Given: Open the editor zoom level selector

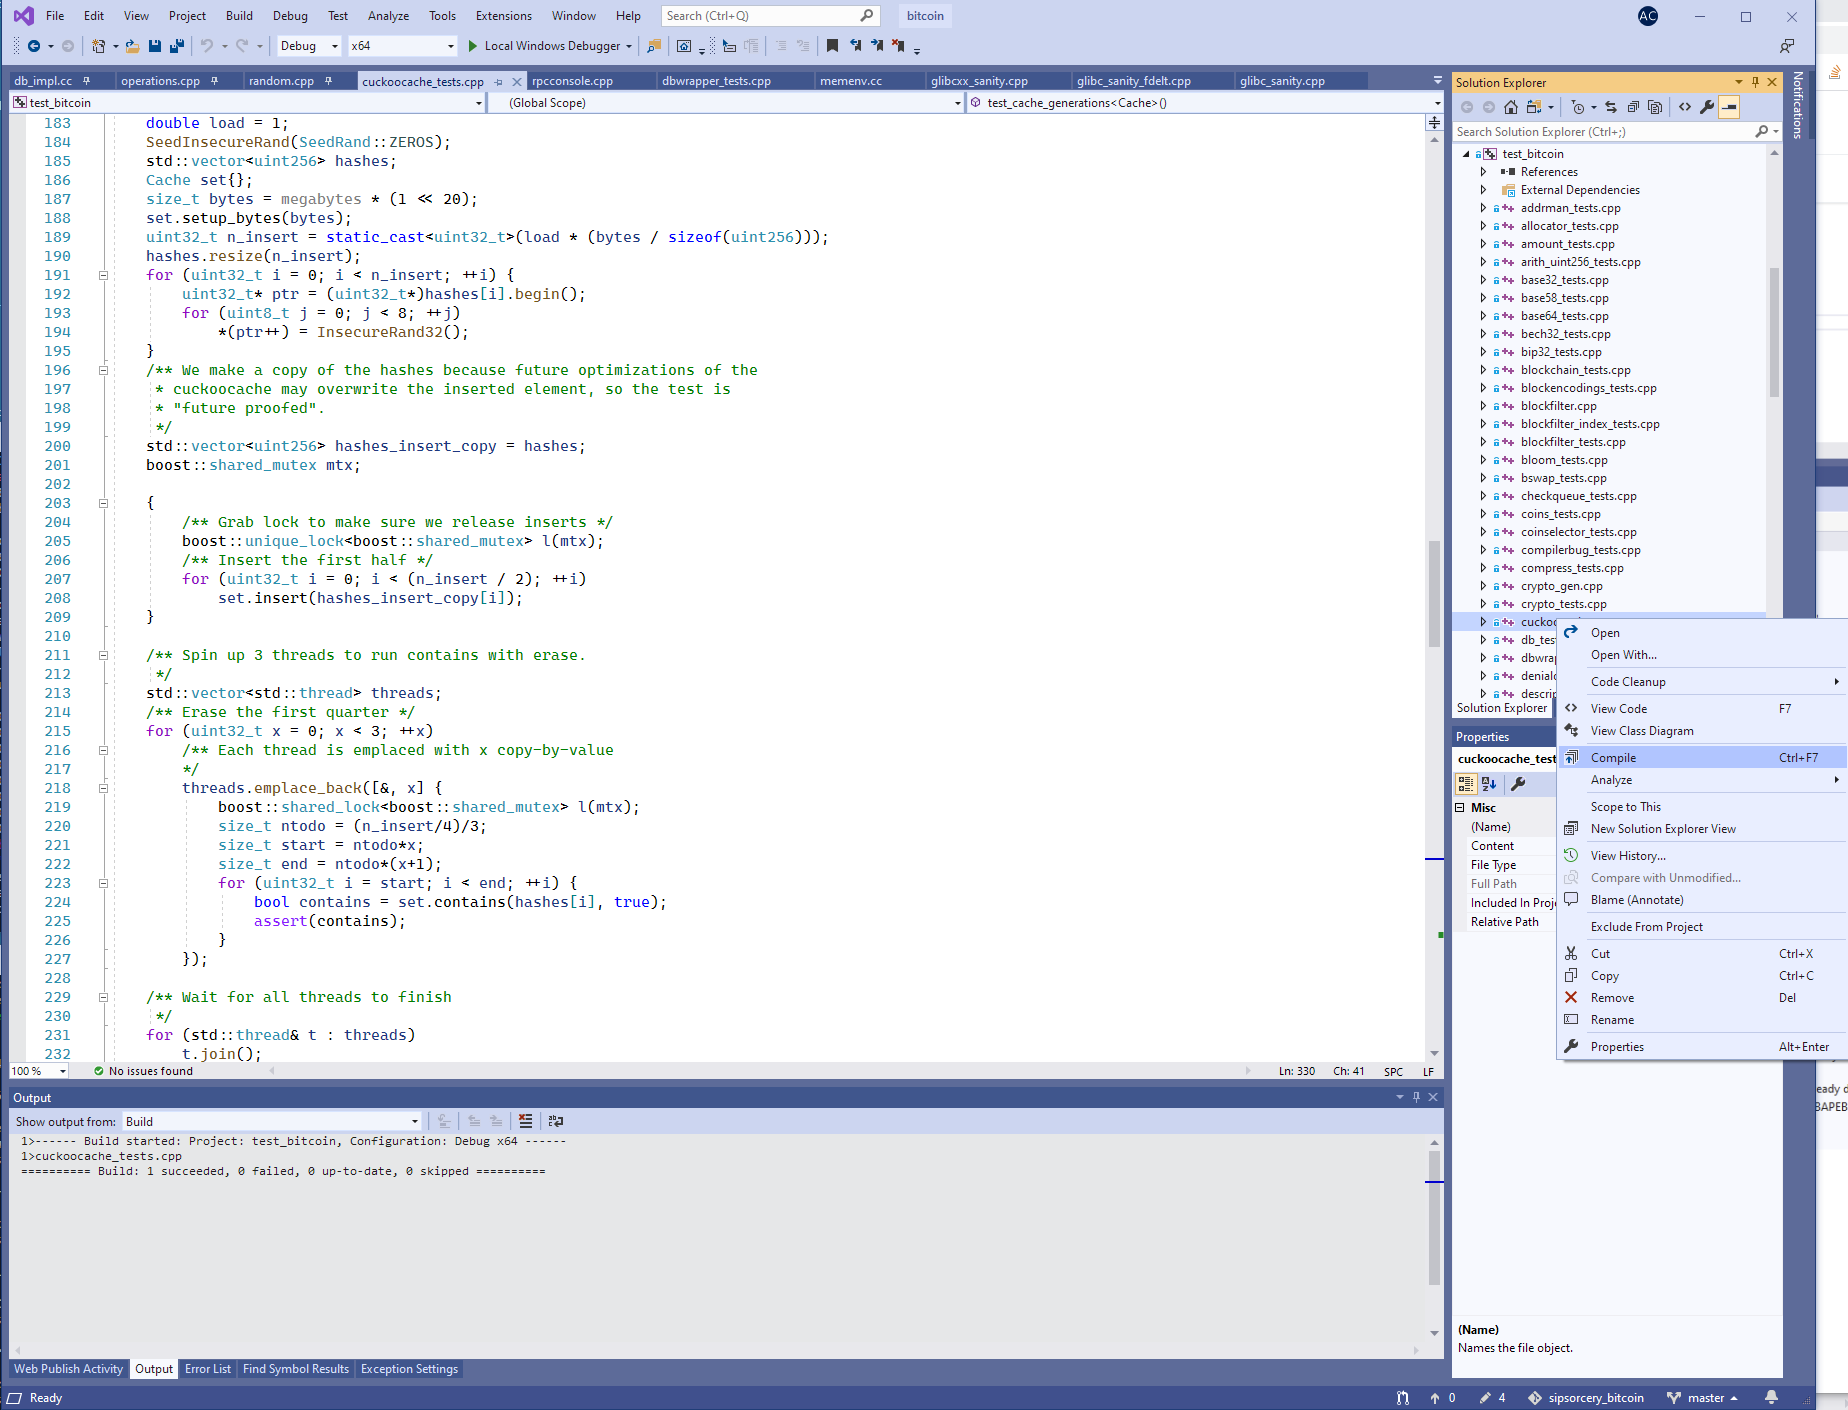Looking at the screenshot, I should (36, 1071).
